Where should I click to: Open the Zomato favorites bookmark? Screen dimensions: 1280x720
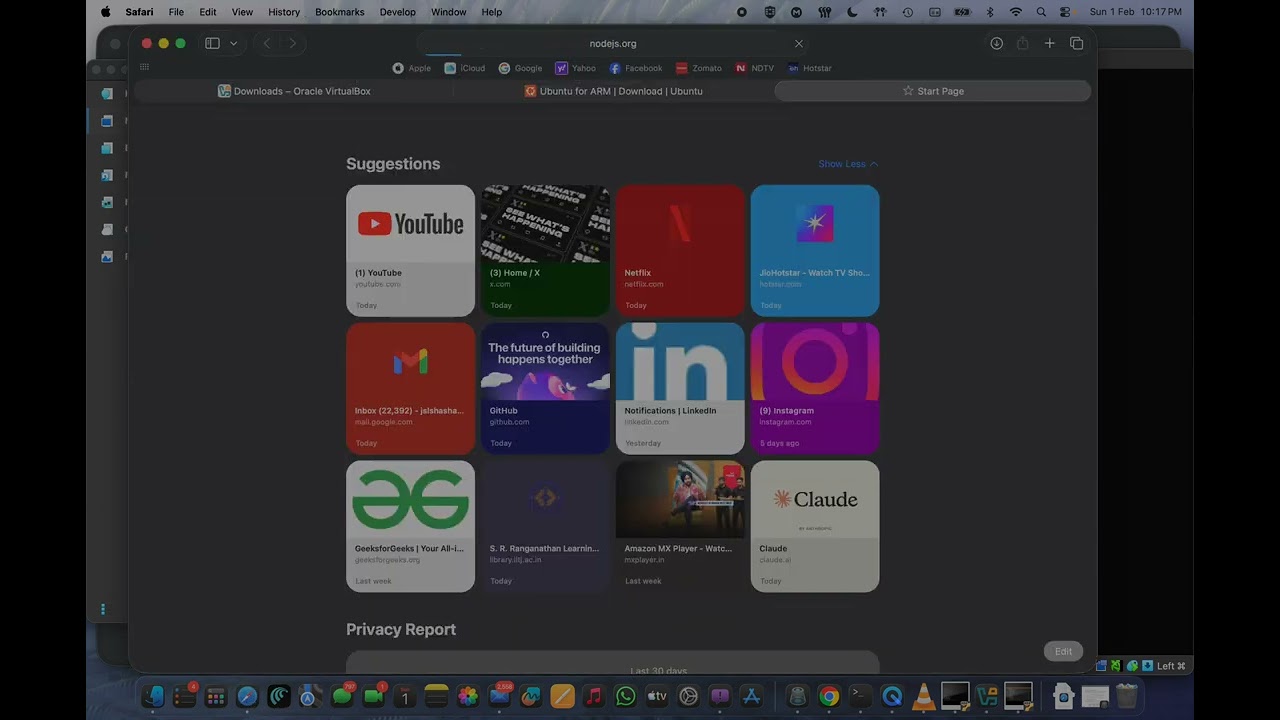[x=698, y=68]
